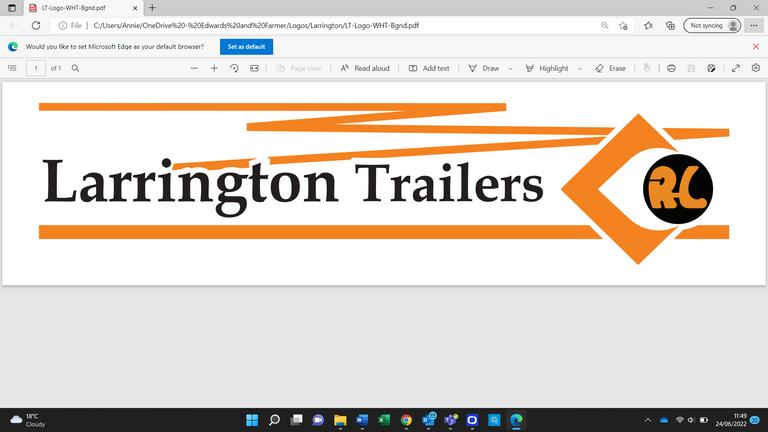Activate the Highlight tool
The height and width of the screenshot is (432, 768).
[547, 68]
